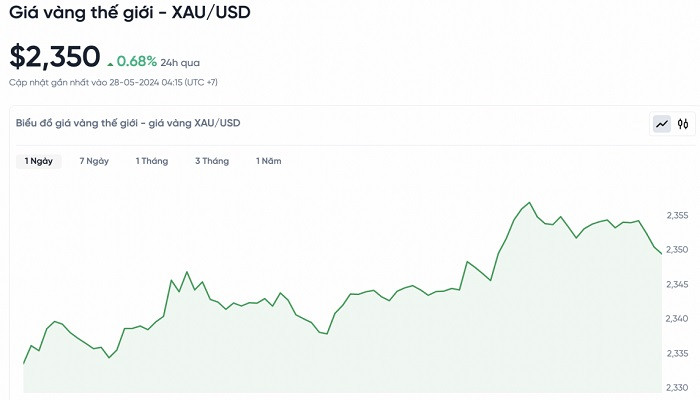Switch to candlestick chart view icon
The width and height of the screenshot is (700, 400).
tap(684, 124)
